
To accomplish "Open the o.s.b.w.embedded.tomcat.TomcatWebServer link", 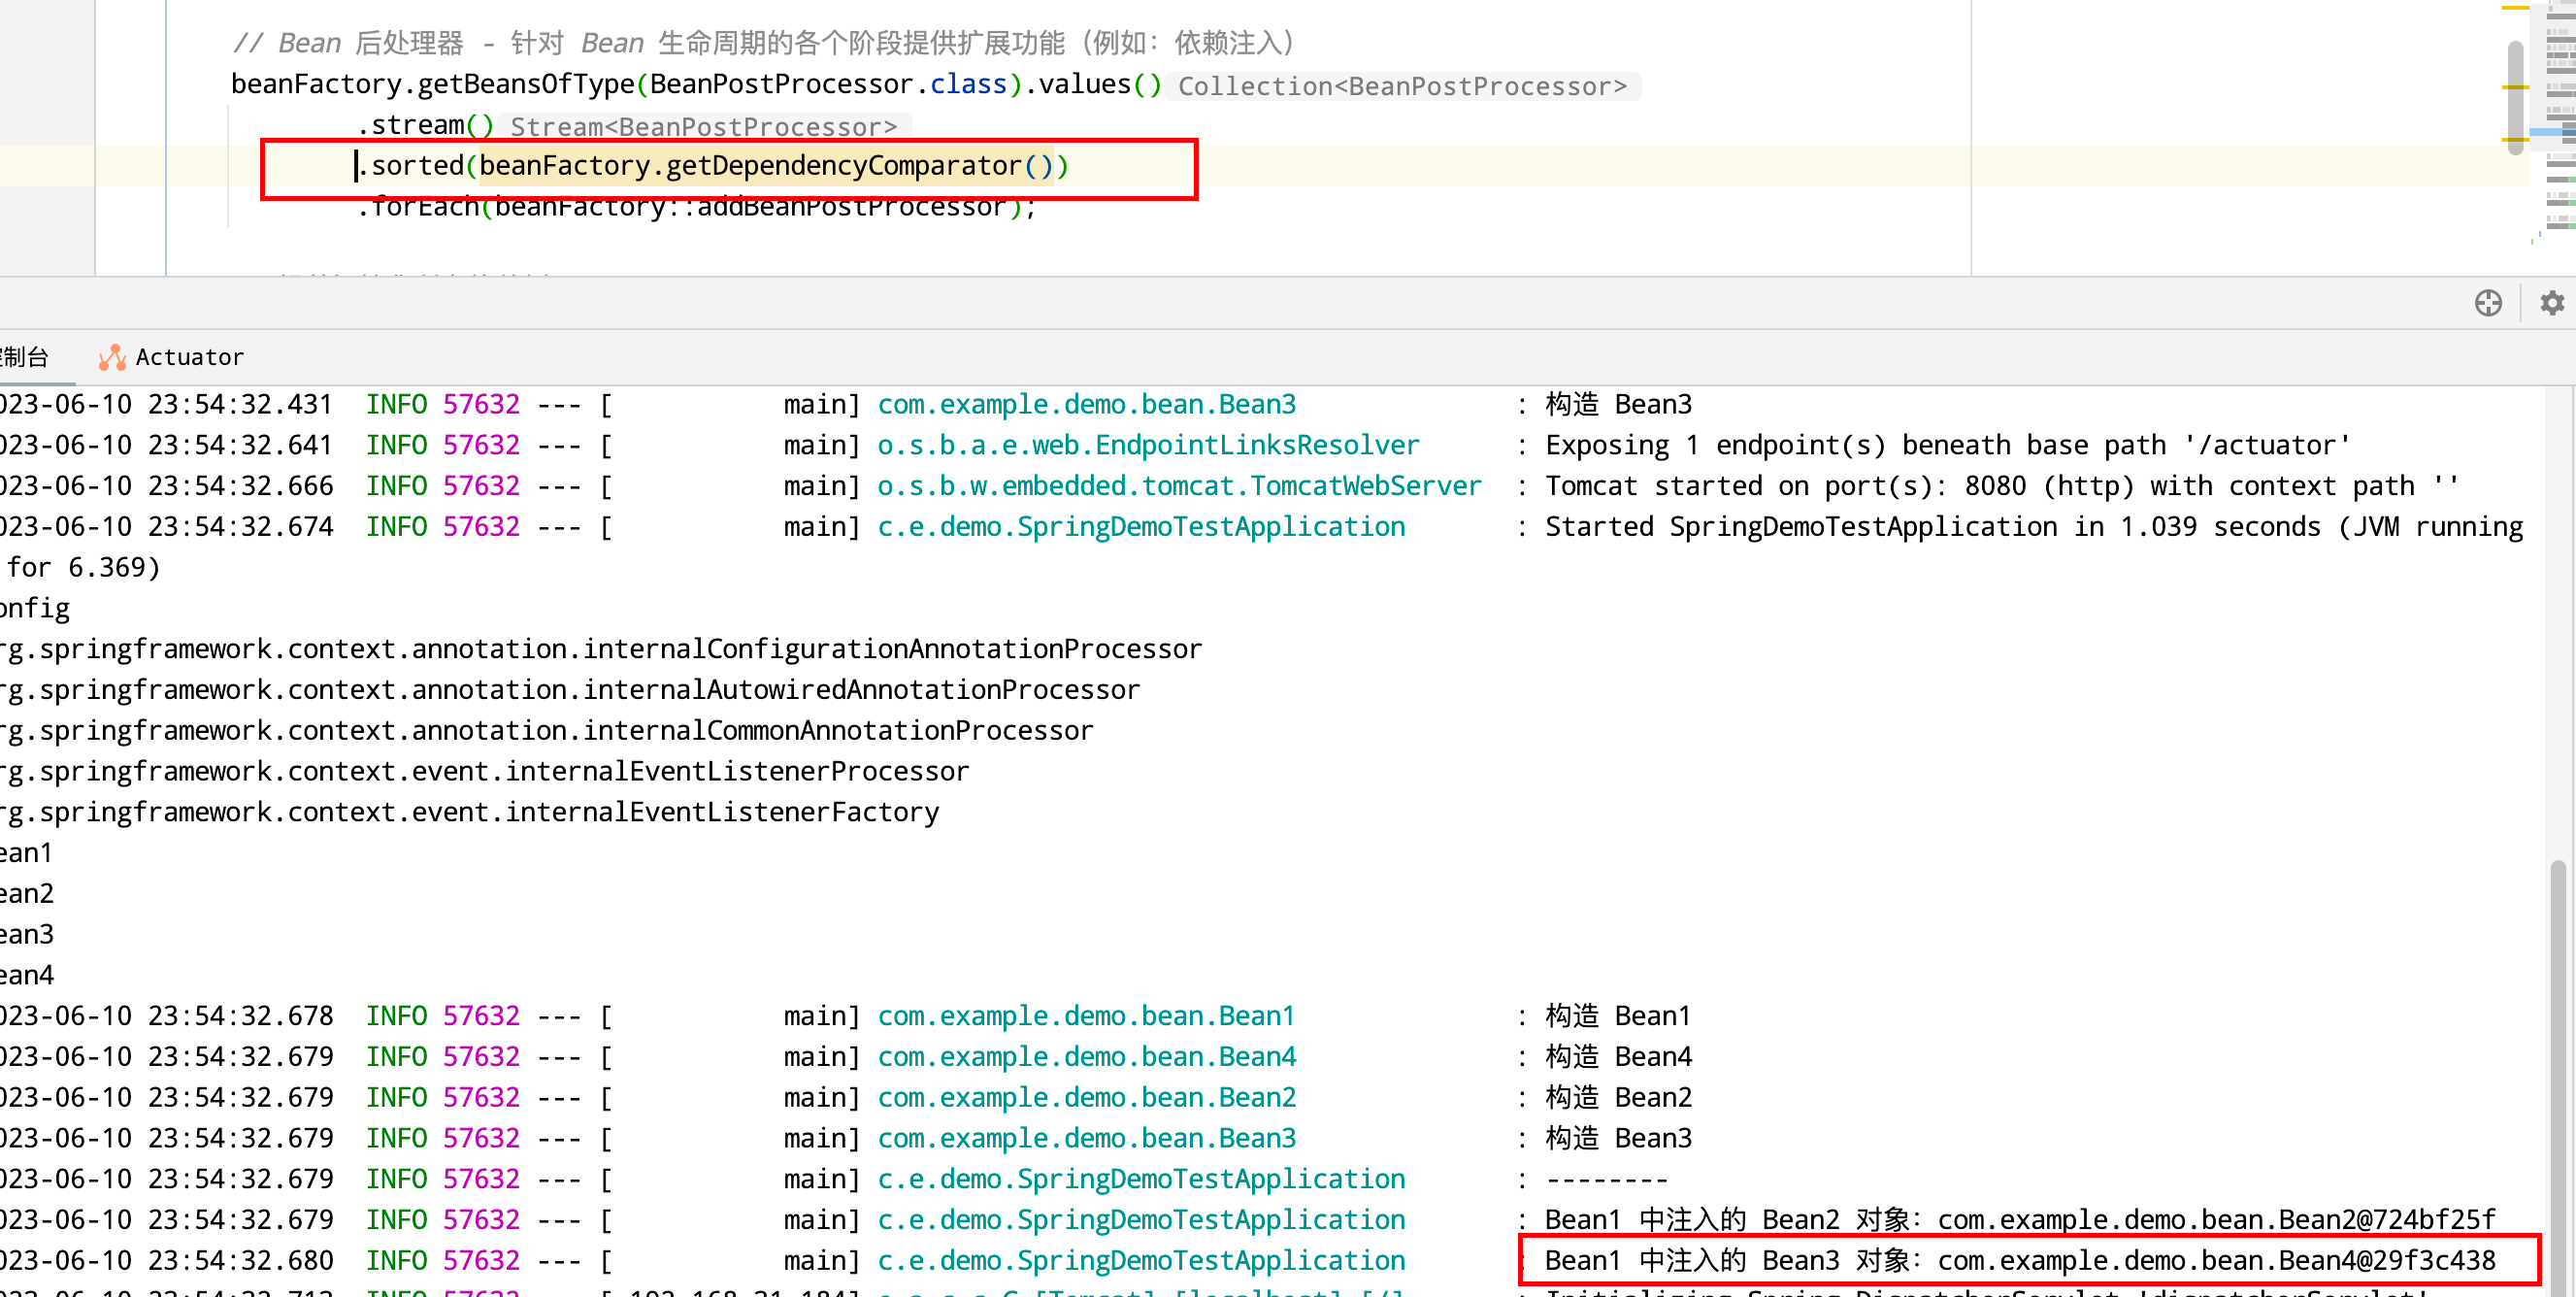I will pyautogui.click(x=1179, y=486).
